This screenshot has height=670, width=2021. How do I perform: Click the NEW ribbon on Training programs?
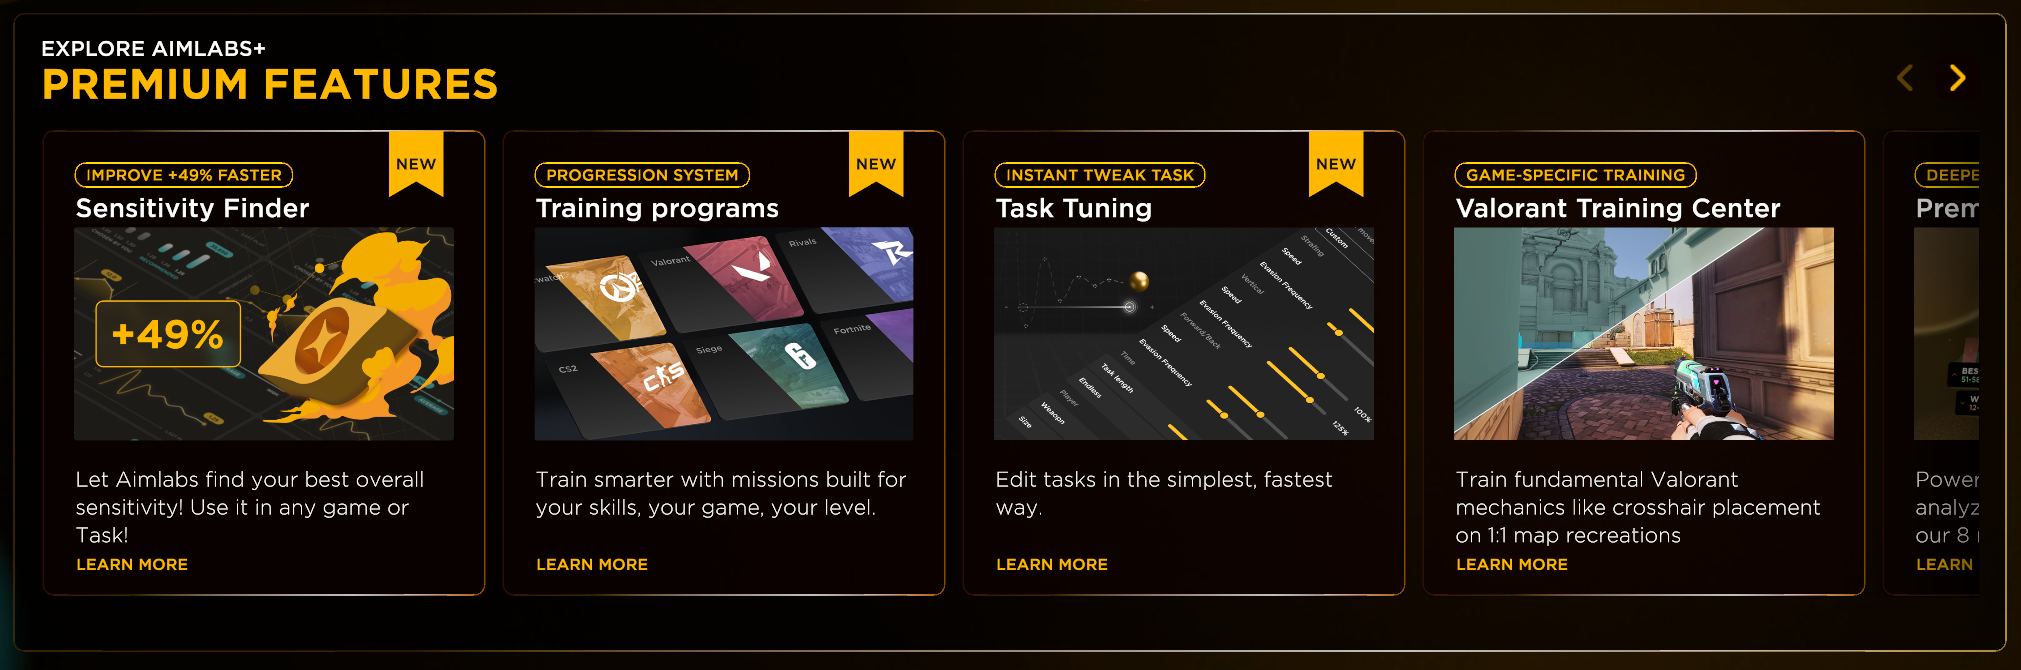(x=876, y=163)
